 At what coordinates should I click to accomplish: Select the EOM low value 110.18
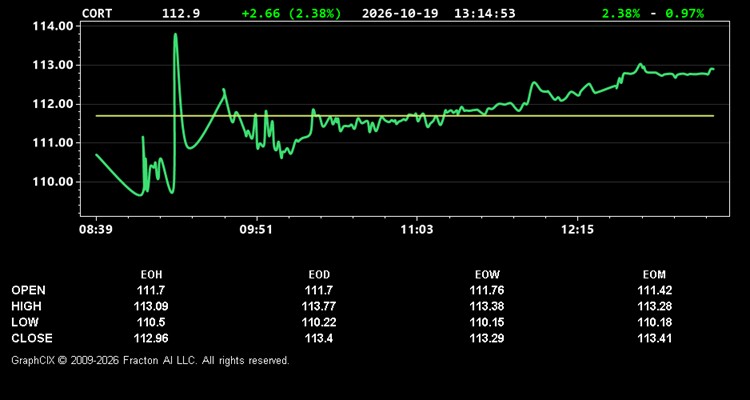(x=654, y=322)
